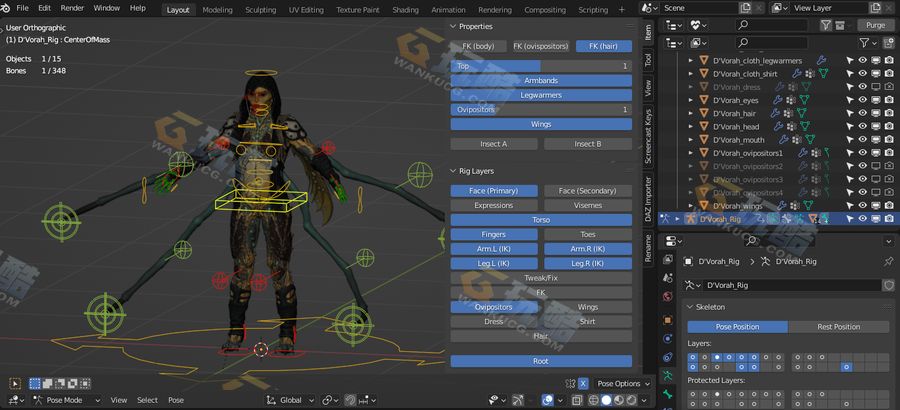Switch to wireframe shading mode
Screen dimensions: 900x410
pos(594,400)
